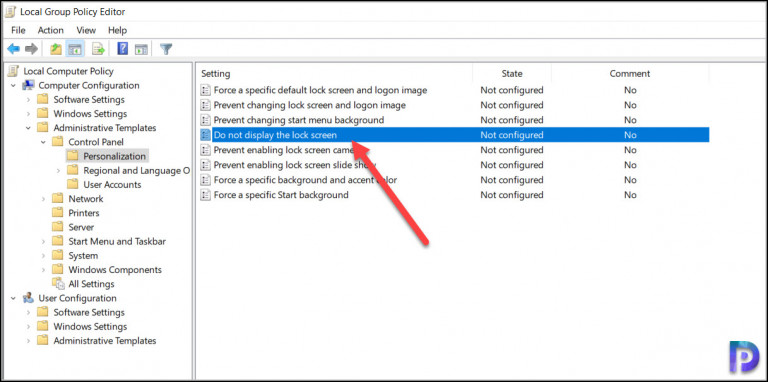Collapse the Computer Configuration node

click(13, 86)
